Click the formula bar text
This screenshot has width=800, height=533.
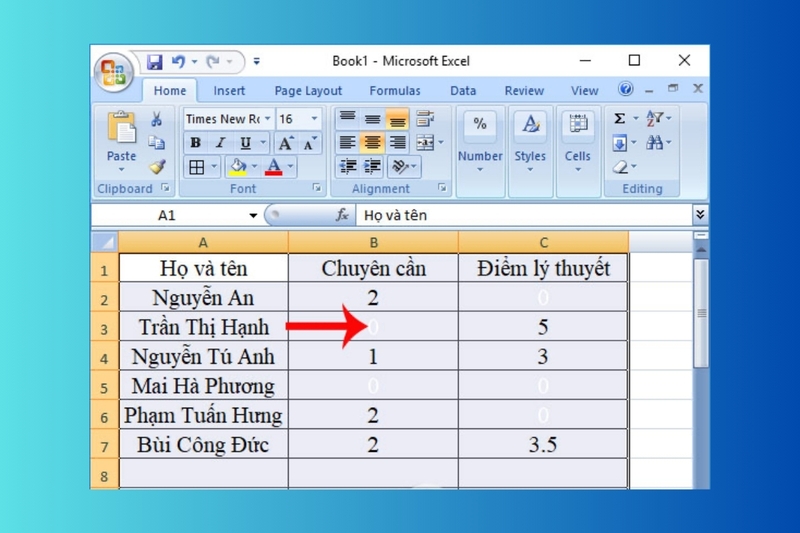395,215
